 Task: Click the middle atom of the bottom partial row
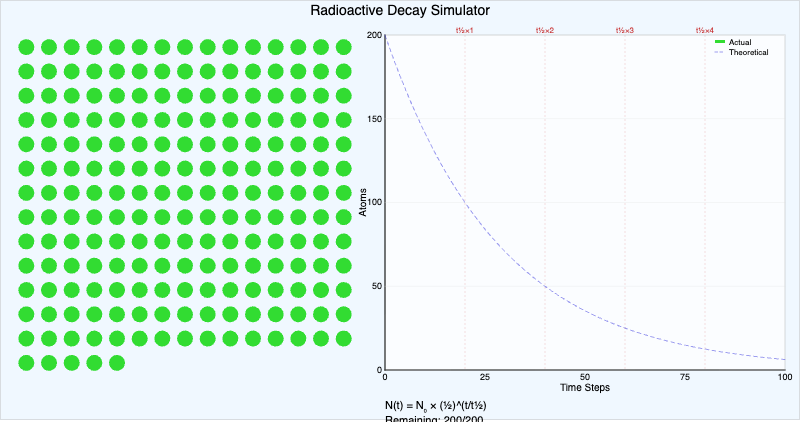coord(72,362)
